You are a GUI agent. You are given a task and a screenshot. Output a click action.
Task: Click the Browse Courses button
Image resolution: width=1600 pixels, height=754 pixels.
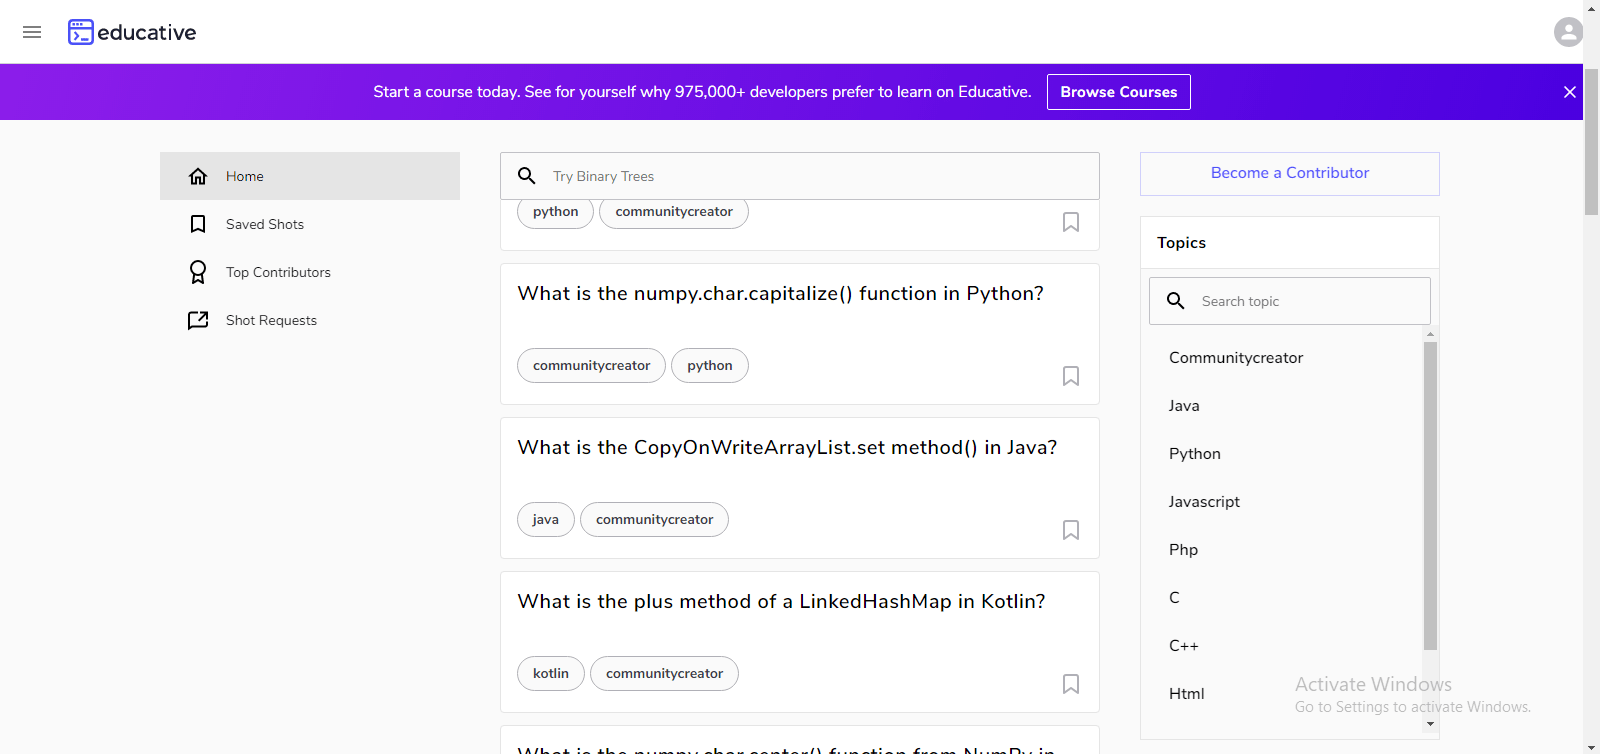click(1118, 92)
